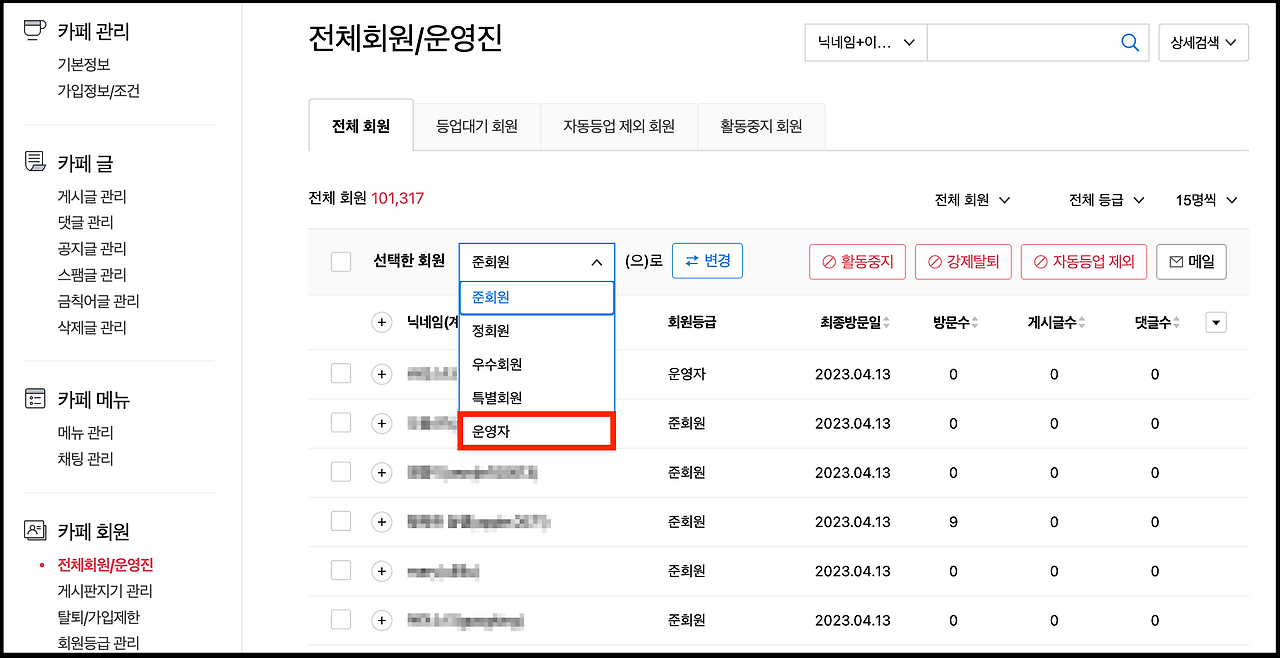Click the 카페 관리 cup icon
This screenshot has height=658, width=1280.
[35, 30]
